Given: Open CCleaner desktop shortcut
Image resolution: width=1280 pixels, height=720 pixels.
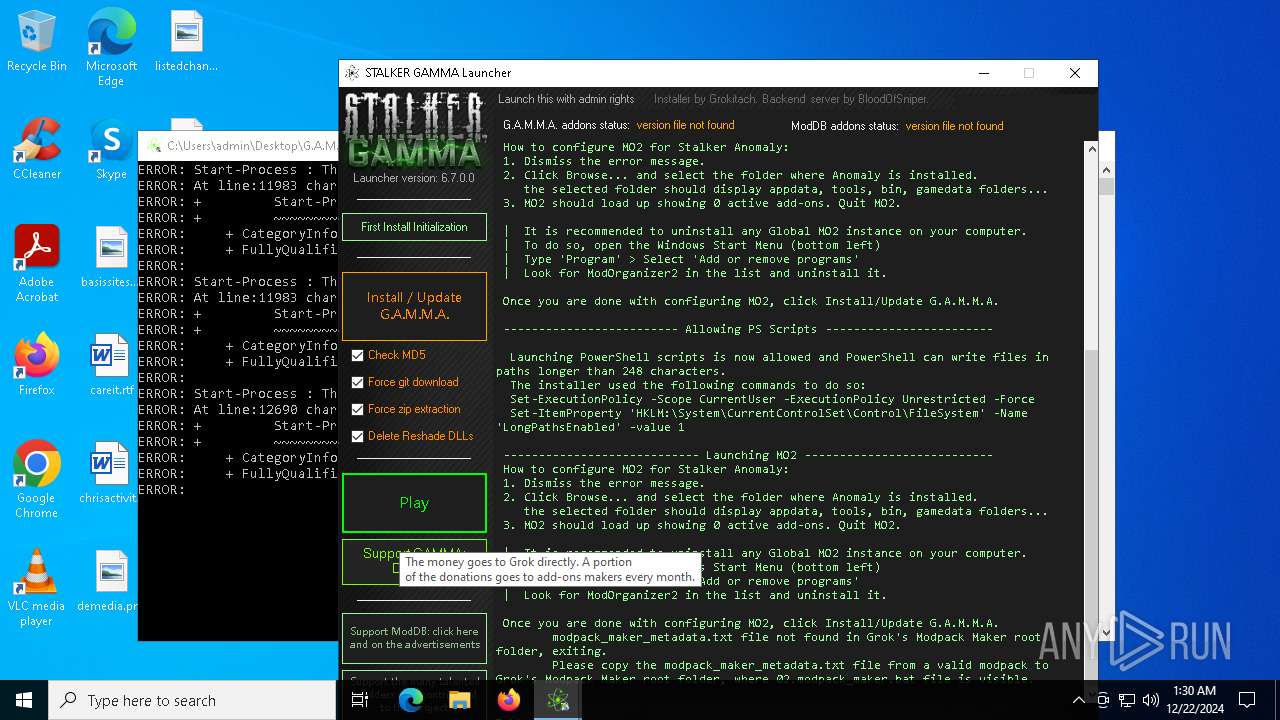Looking at the screenshot, I should click(37, 150).
